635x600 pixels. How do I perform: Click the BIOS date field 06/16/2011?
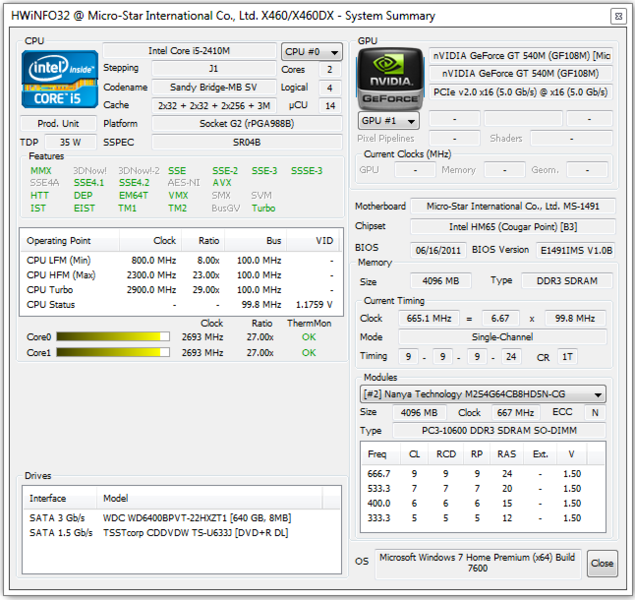[x=438, y=250]
